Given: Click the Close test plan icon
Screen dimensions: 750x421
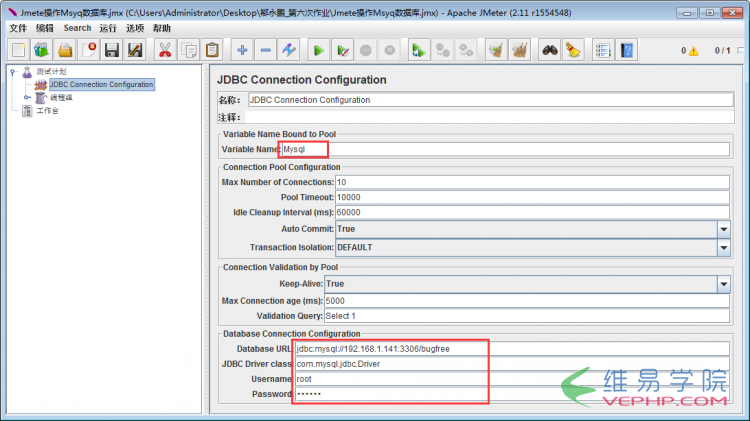Looking at the screenshot, I should coord(88,50).
